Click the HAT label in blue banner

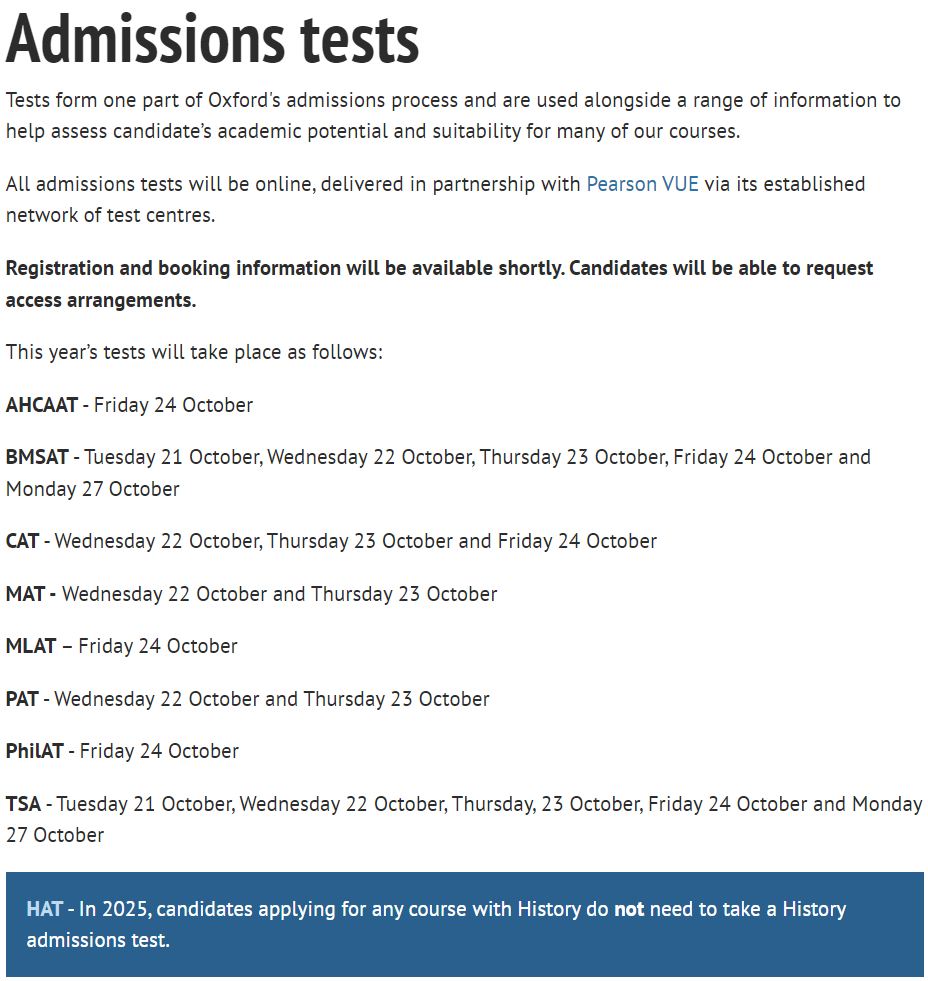[44, 908]
